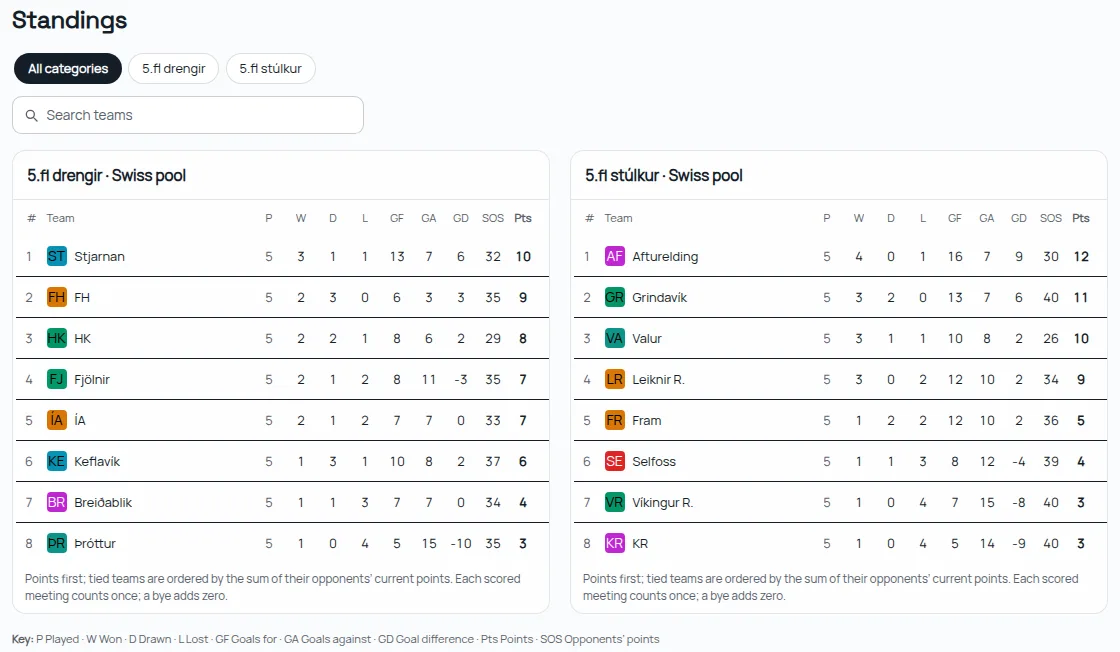The image size is (1120, 652).
Task: Focus the Search teams field
Action: click(x=188, y=115)
